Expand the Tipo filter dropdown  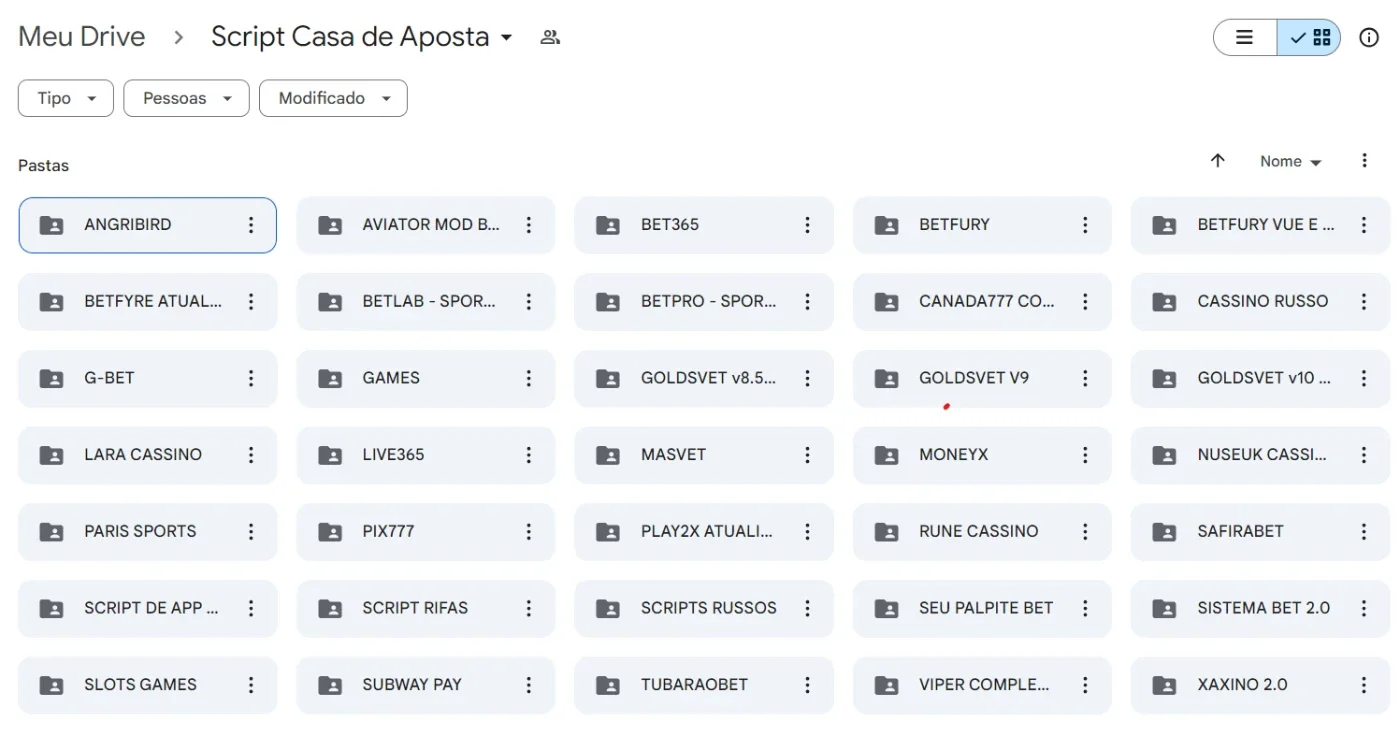66,98
